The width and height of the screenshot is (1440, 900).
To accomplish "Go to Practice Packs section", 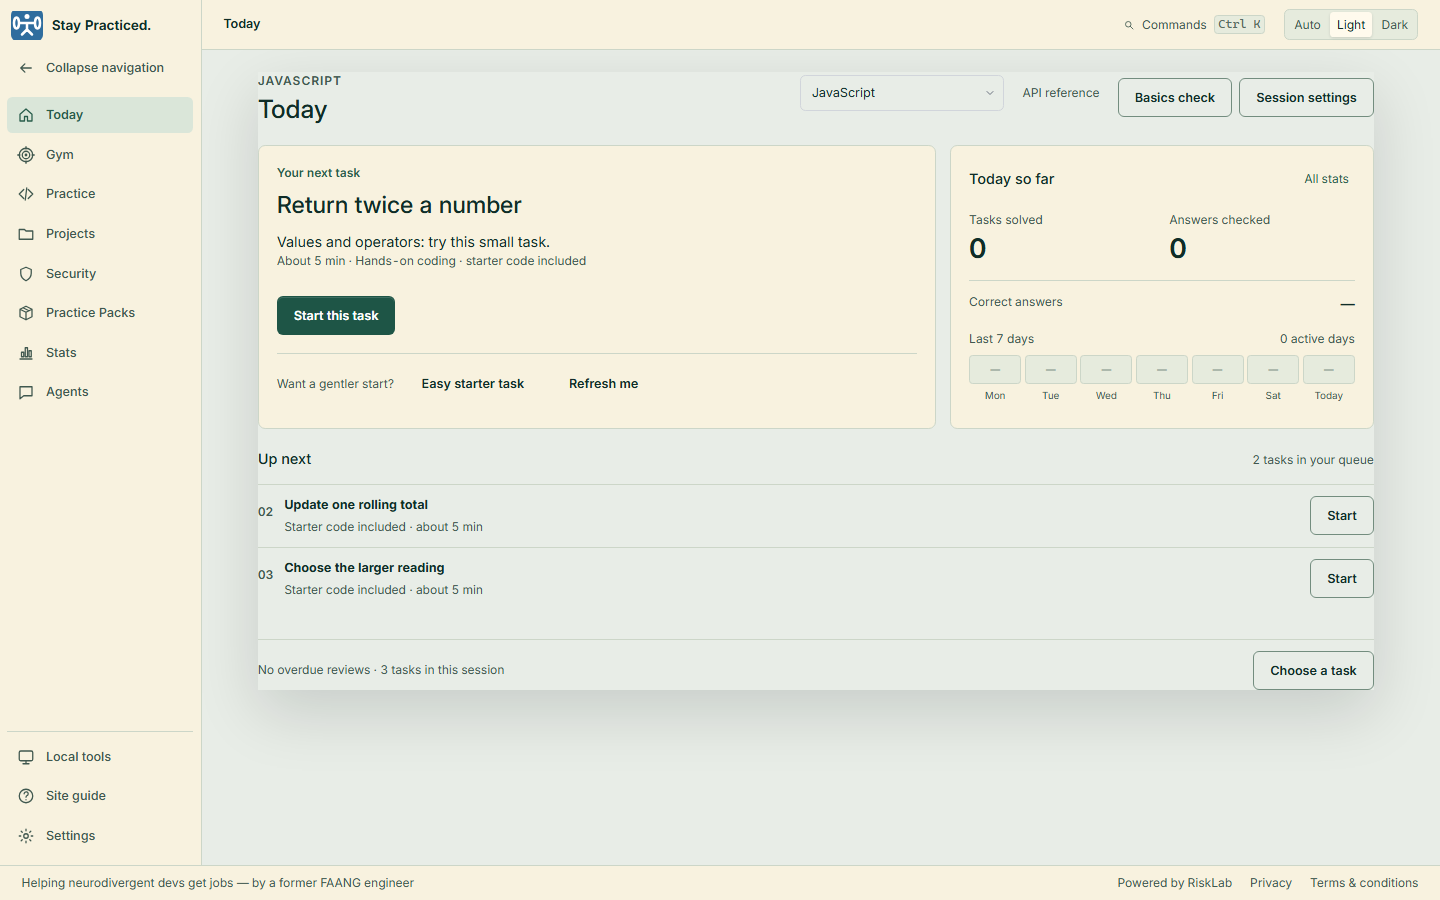I will click(x=100, y=313).
